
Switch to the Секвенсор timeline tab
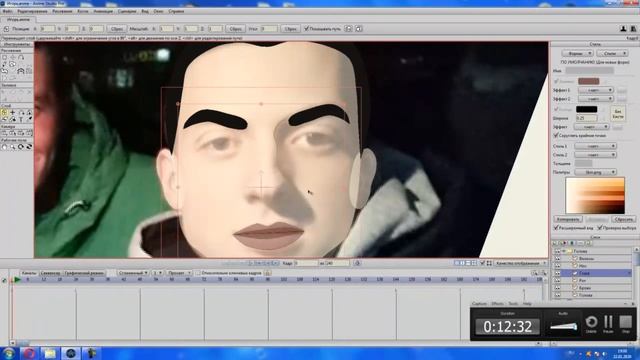[x=50, y=273]
